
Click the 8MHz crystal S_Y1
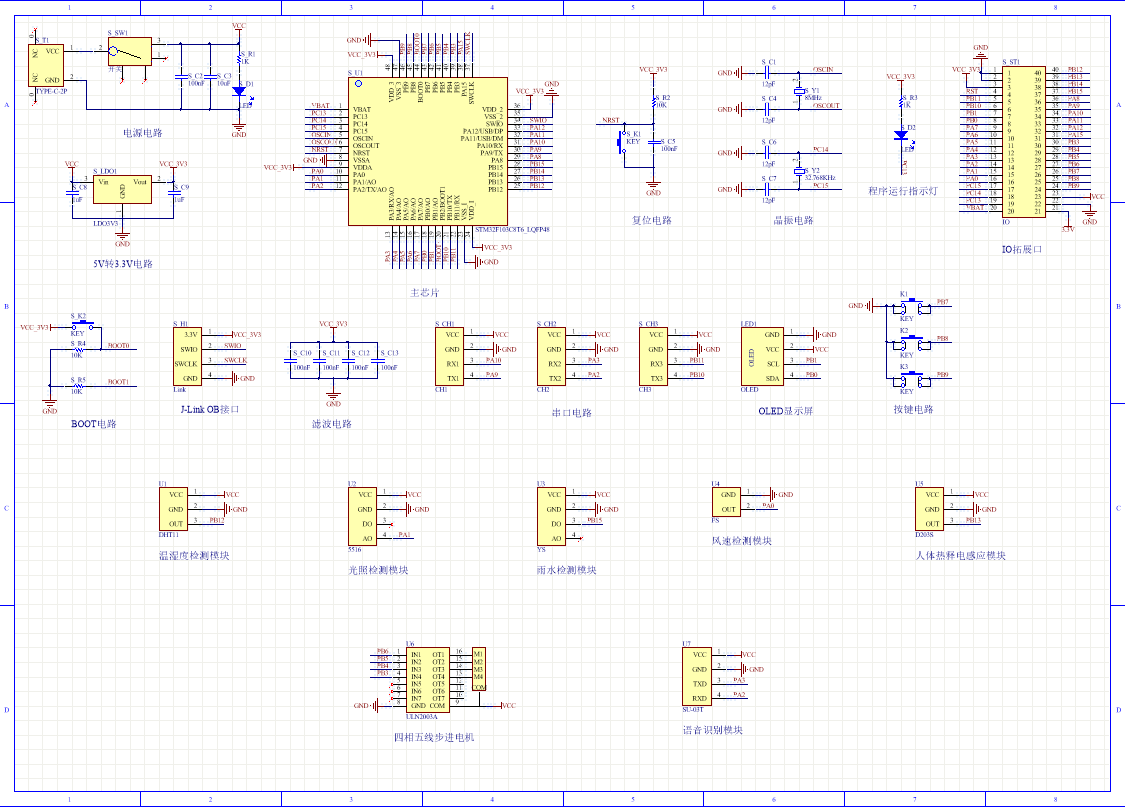click(799, 92)
